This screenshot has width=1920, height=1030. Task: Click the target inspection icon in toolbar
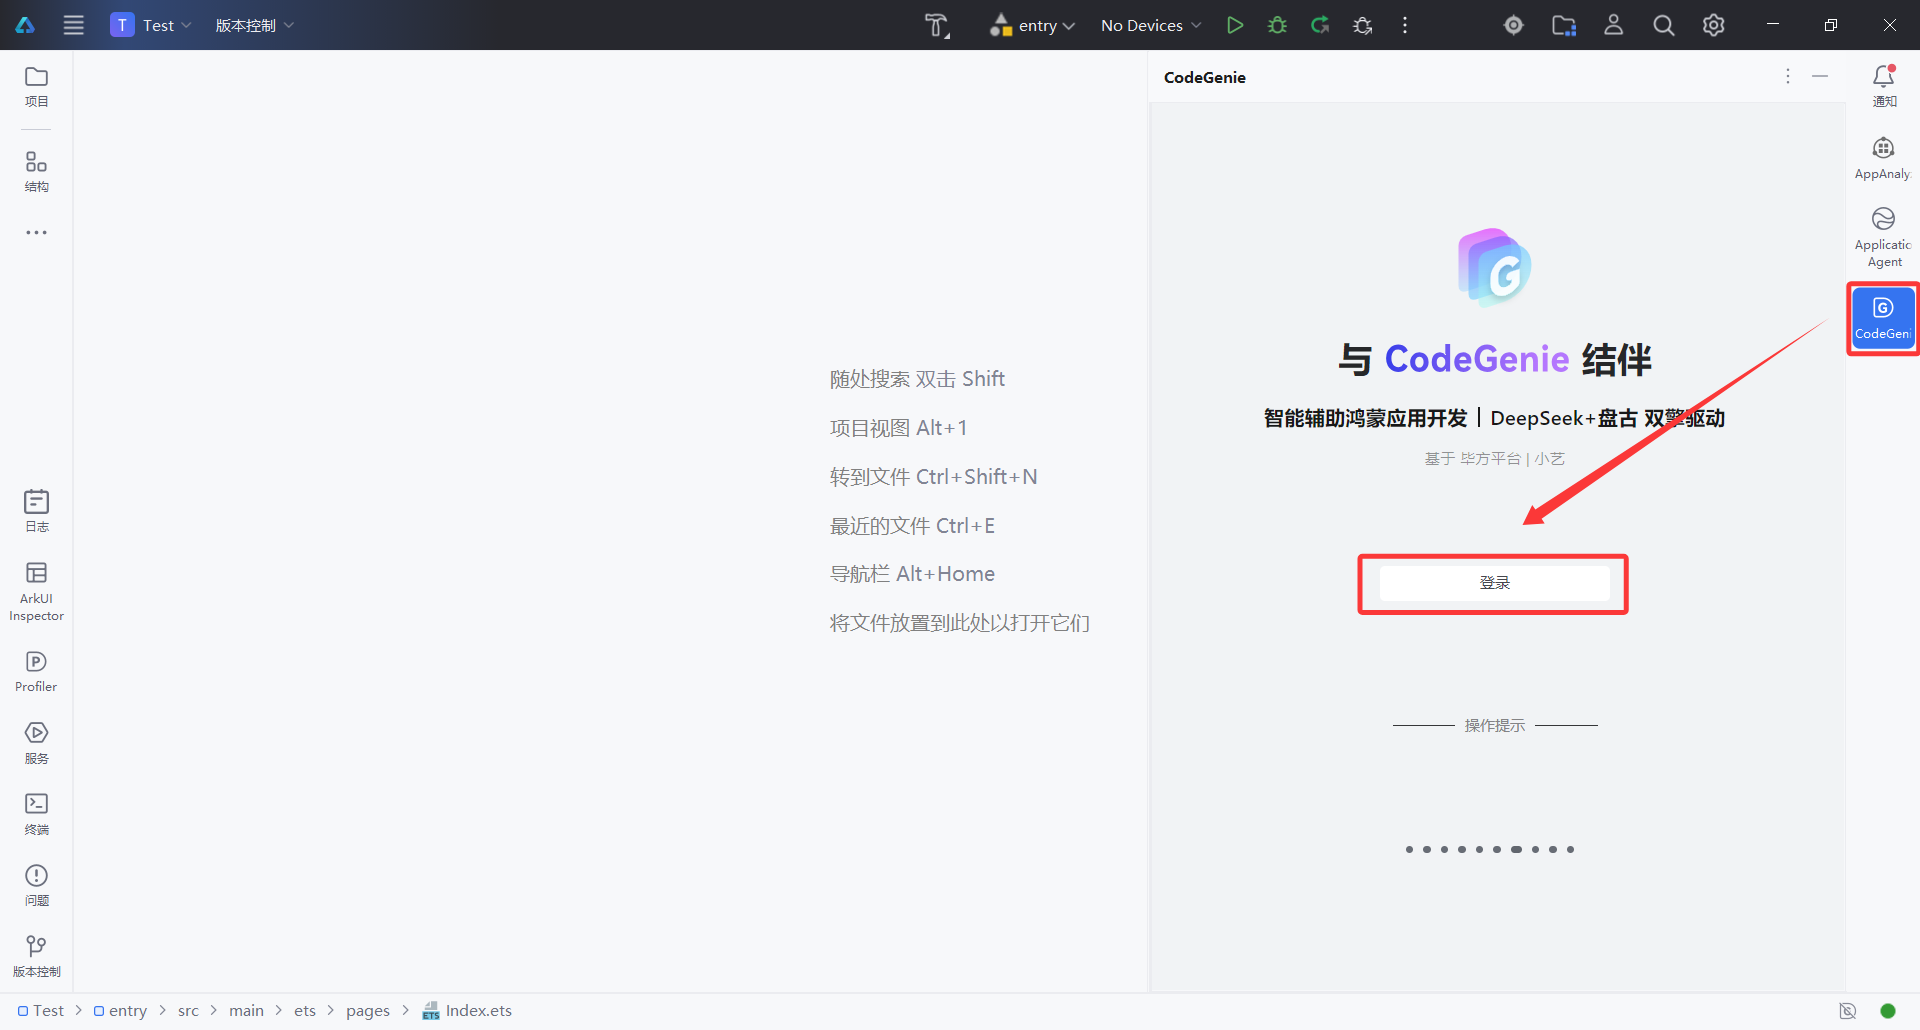[1514, 25]
